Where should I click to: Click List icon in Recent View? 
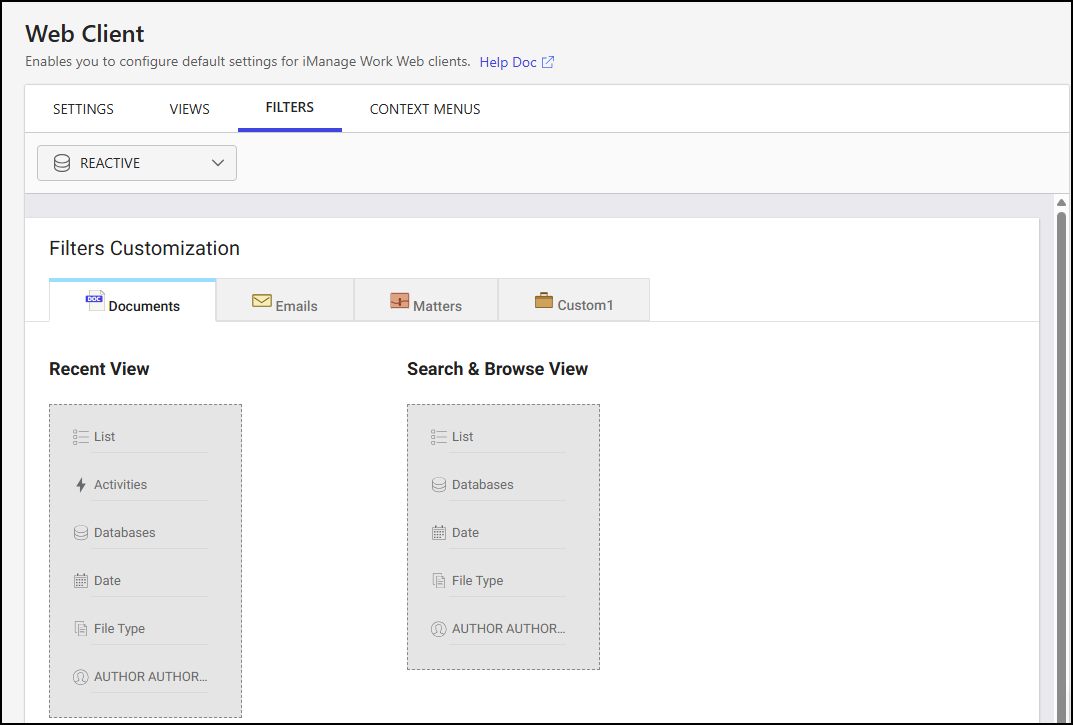[x=81, y=437]
